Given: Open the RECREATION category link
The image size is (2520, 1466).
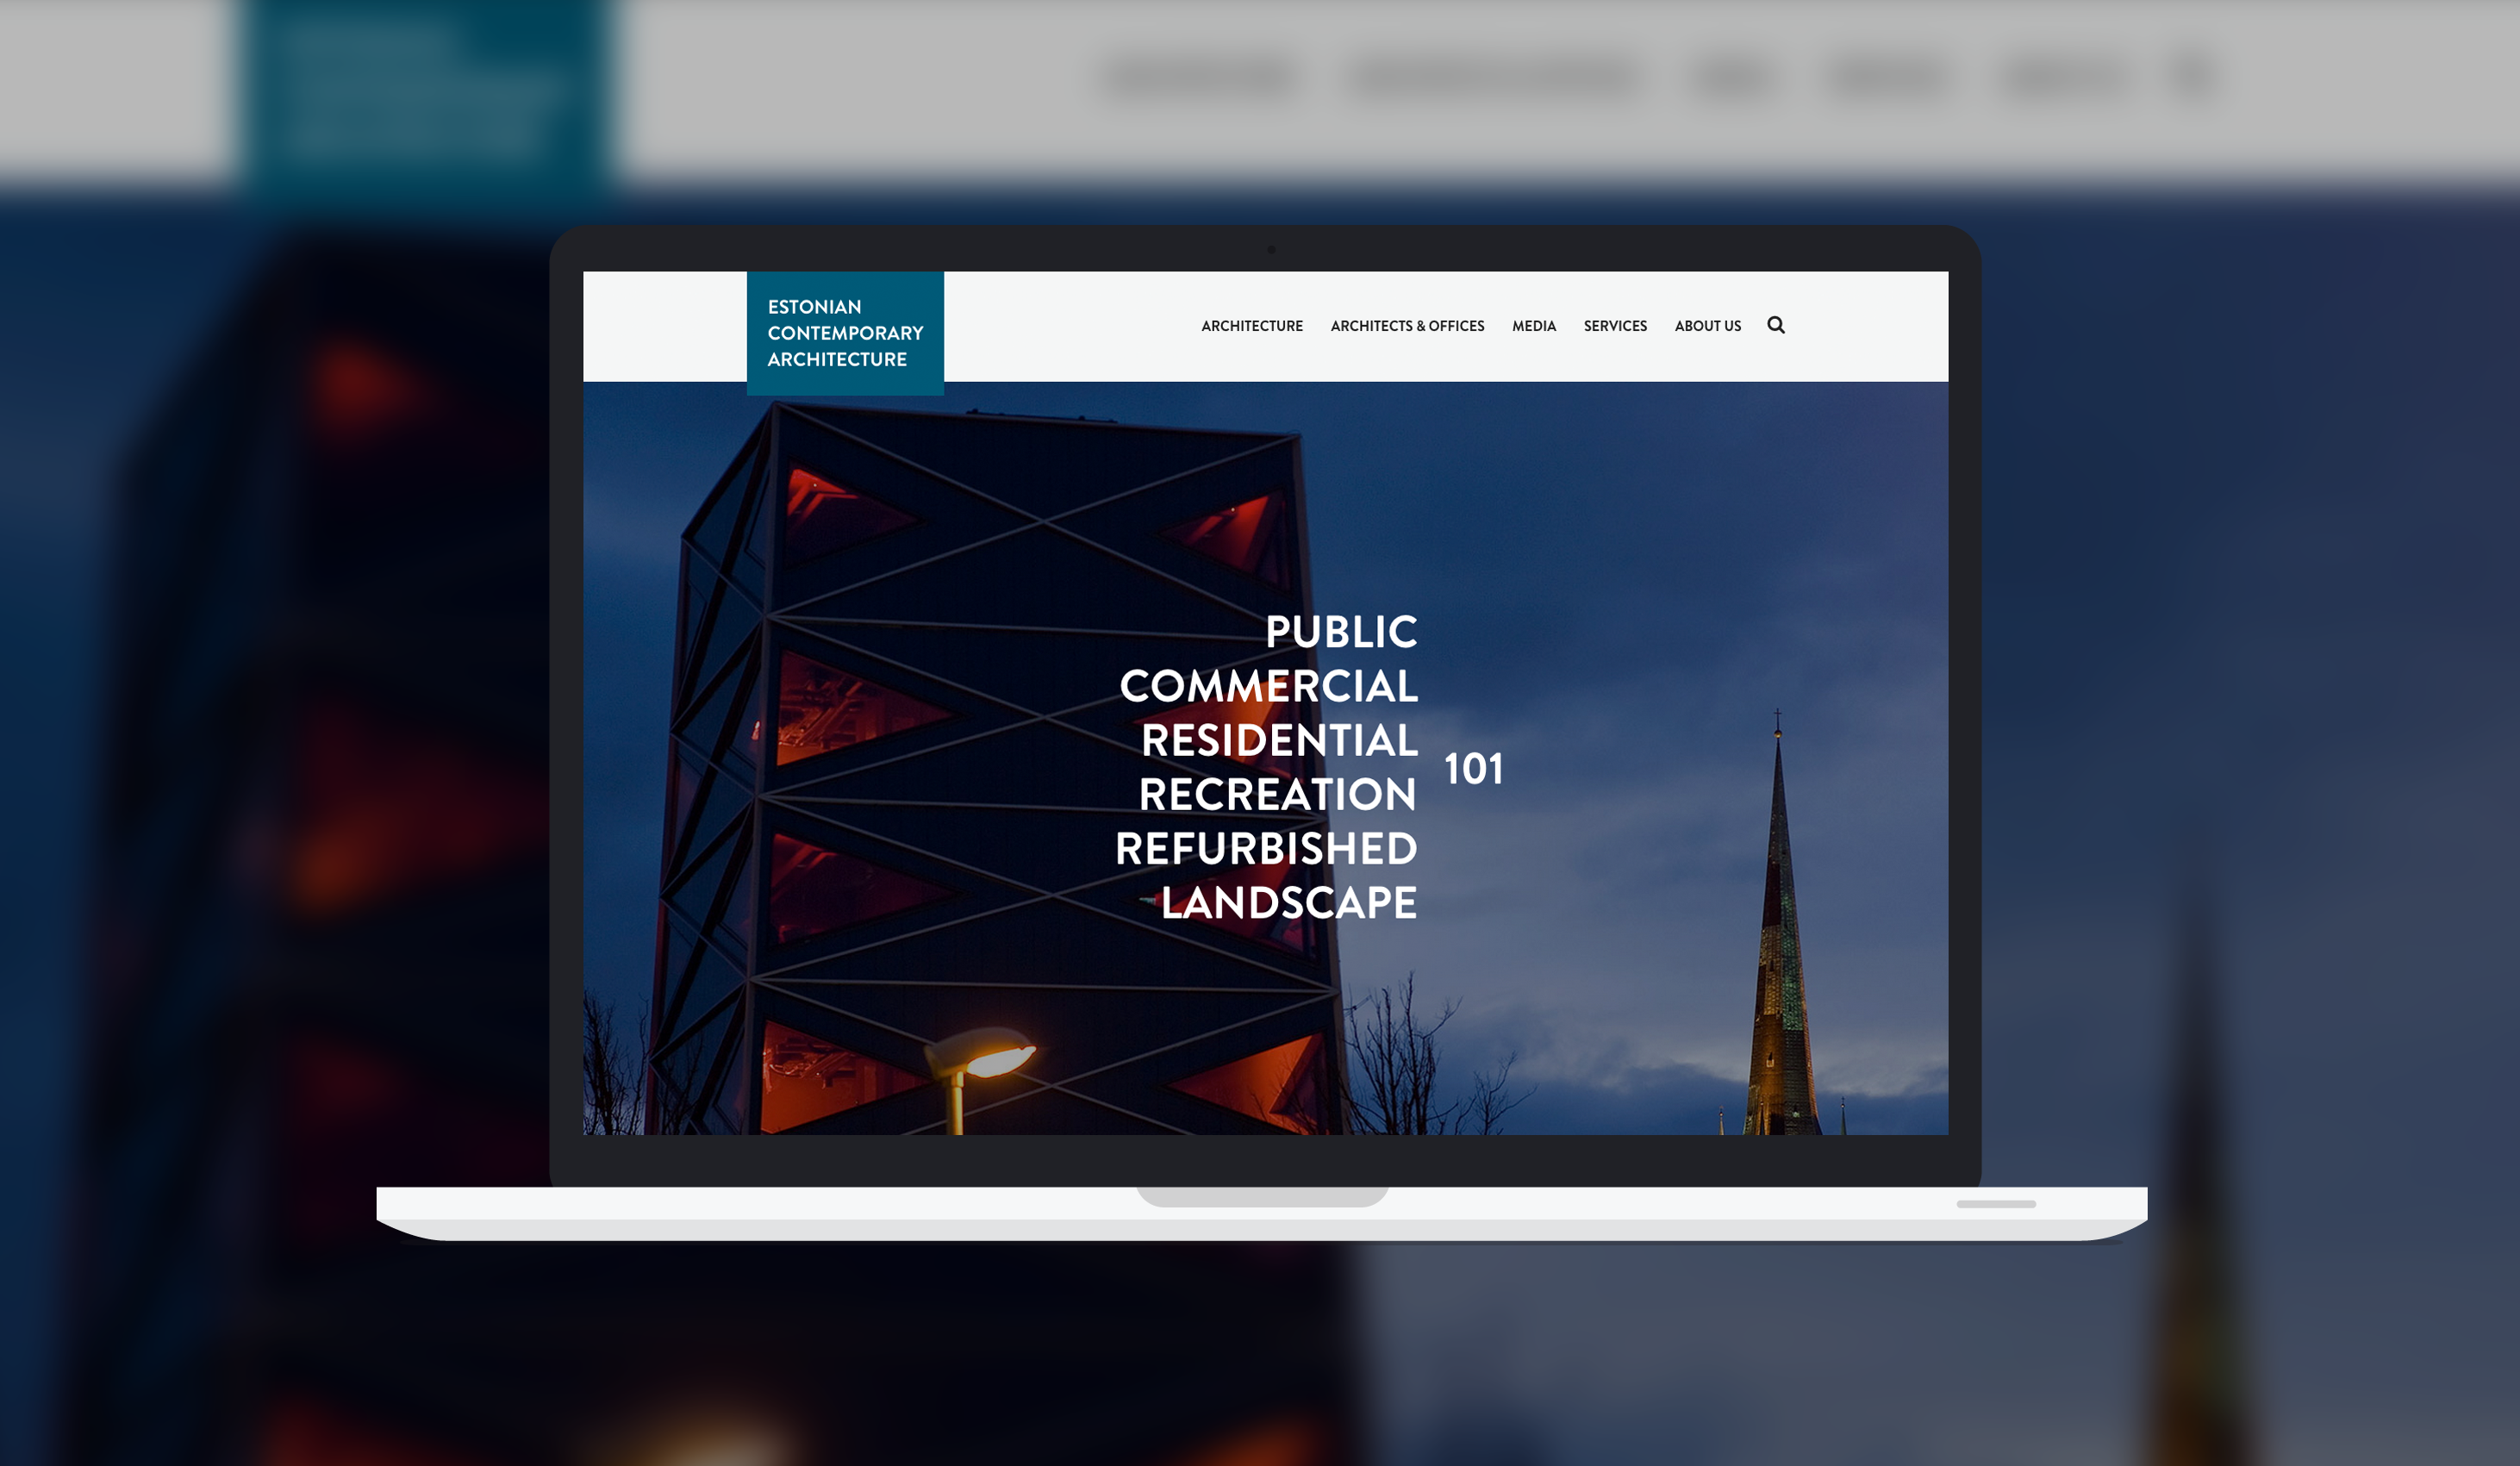Looking at the screenshot, I should (x=1276, y=795).
